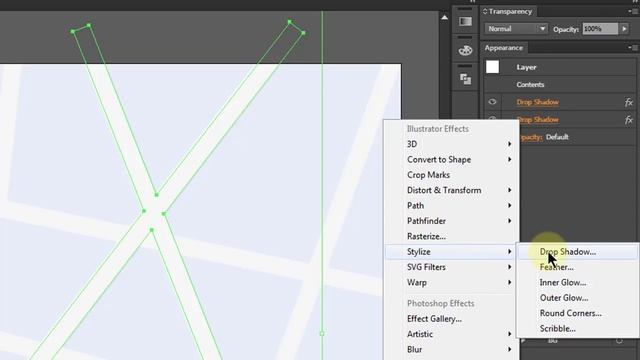The height and width of the screenshot is (360, 640).
Task: Choose Feather... from Stylize submenu
Action: tap(578, 267)
